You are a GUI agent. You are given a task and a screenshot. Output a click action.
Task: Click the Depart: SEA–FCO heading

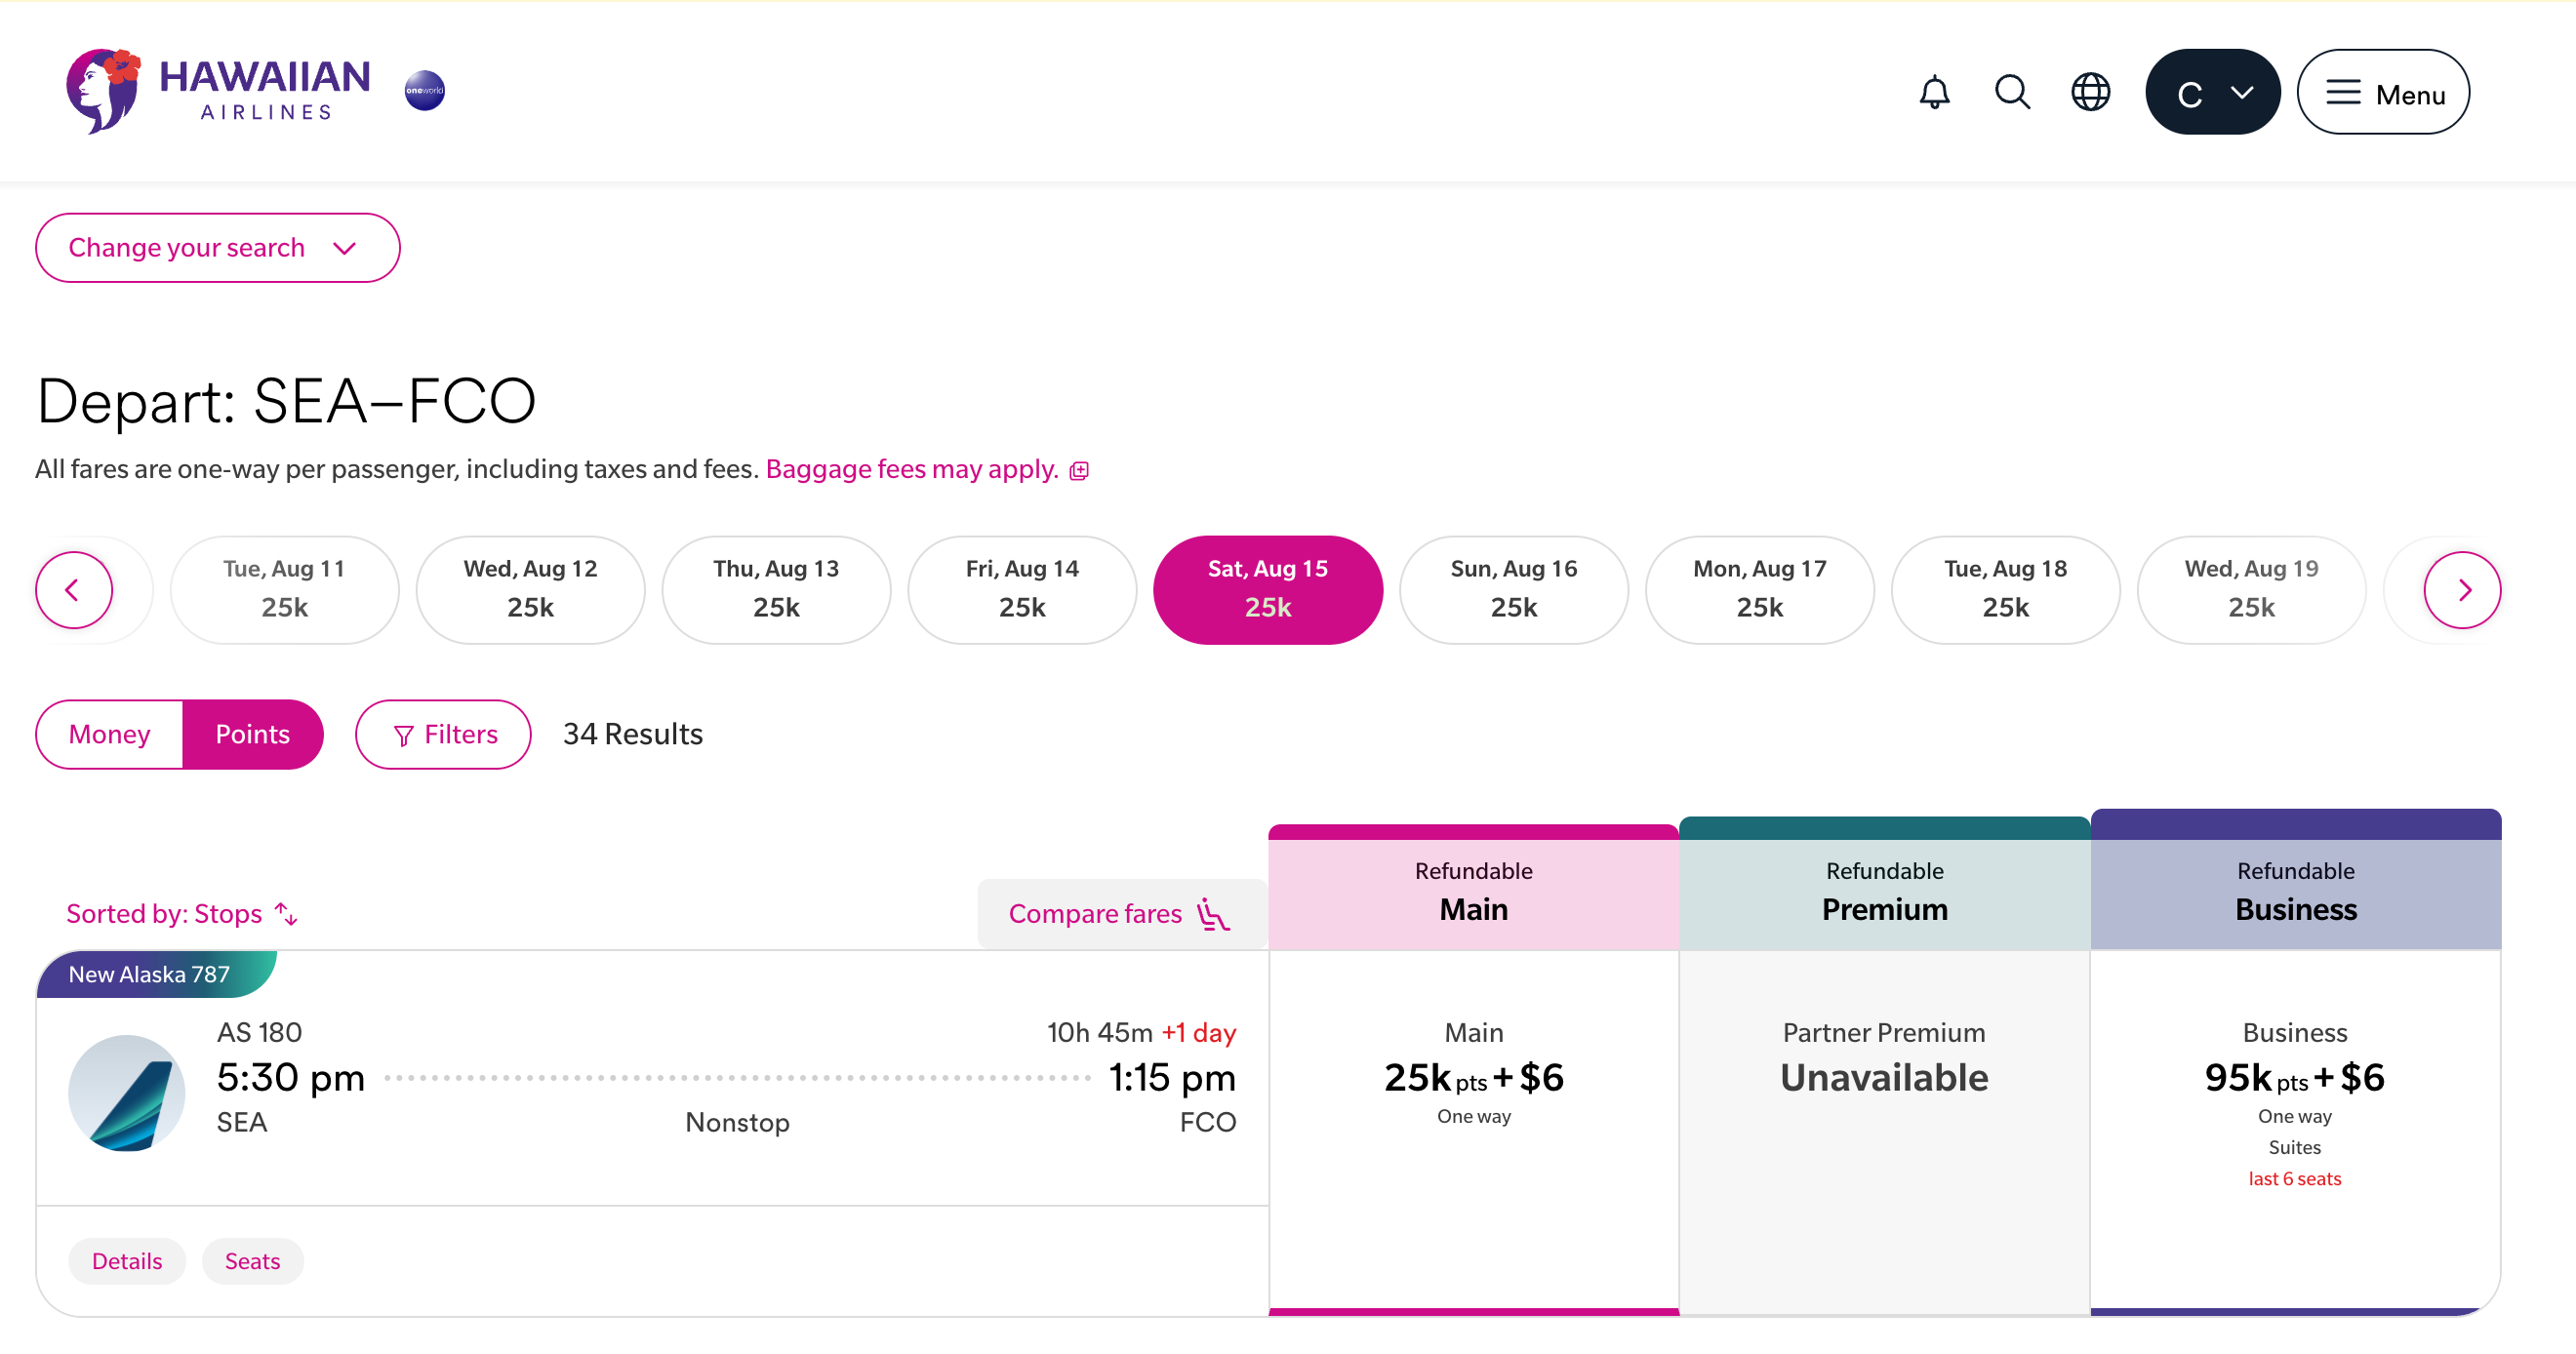pos(286,402)
